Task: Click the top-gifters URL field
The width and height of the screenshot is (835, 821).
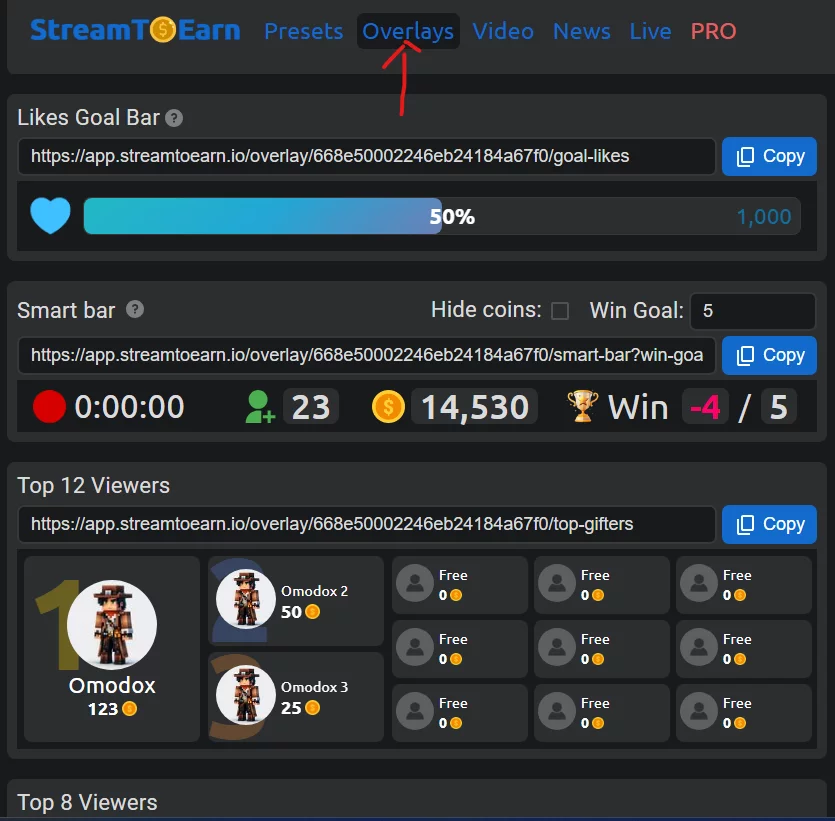Action: (x=366, y=524)
